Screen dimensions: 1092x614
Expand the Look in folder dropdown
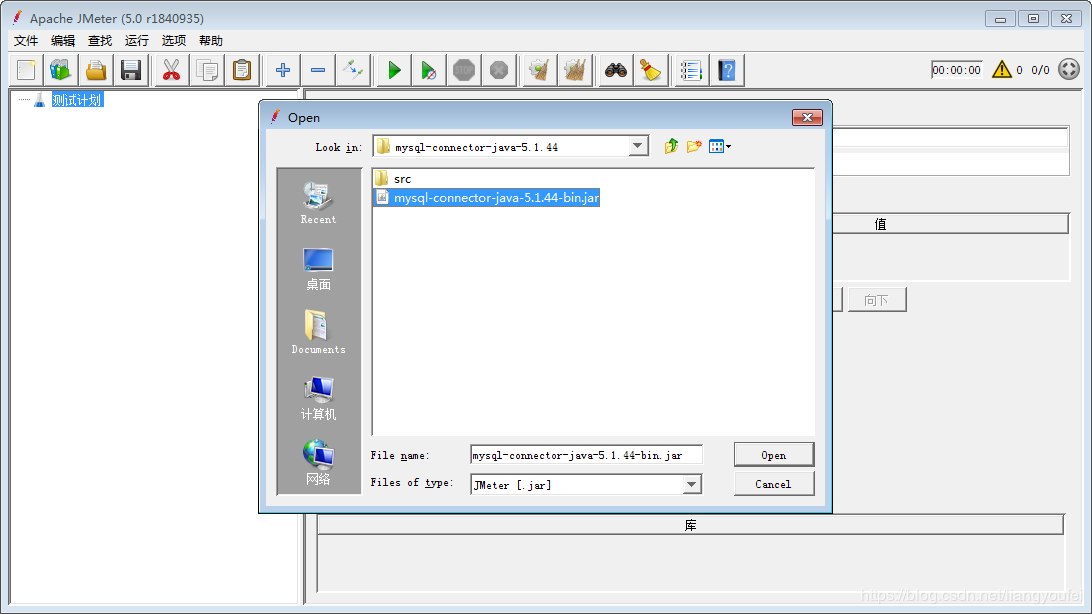pos(637,146)
